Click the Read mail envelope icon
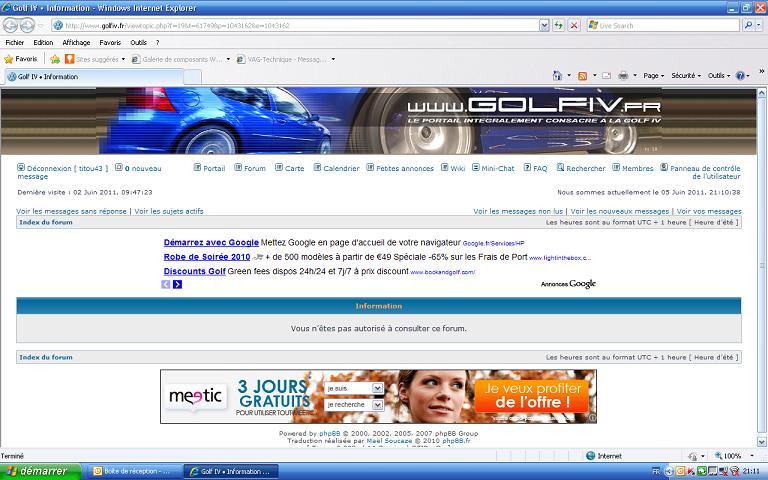Viewport: 768px width, 480px height. click(606, 75)
